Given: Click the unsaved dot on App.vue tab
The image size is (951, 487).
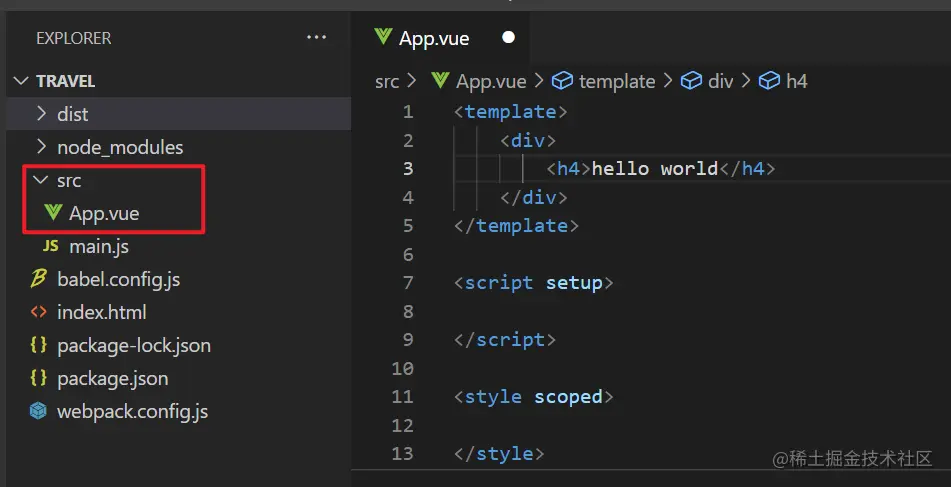Looking at the screenshot, I should coord(508,38).
